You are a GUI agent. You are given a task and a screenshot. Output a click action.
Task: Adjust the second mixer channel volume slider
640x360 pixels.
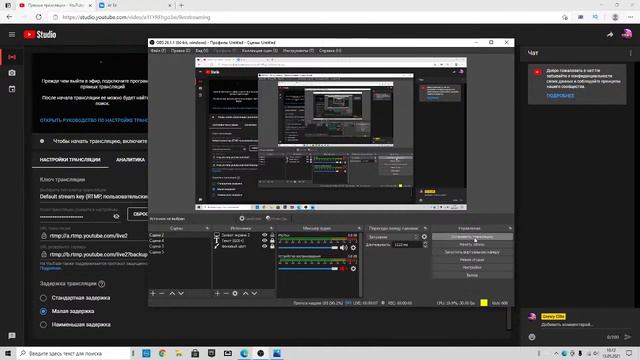[x=308, y=269]
